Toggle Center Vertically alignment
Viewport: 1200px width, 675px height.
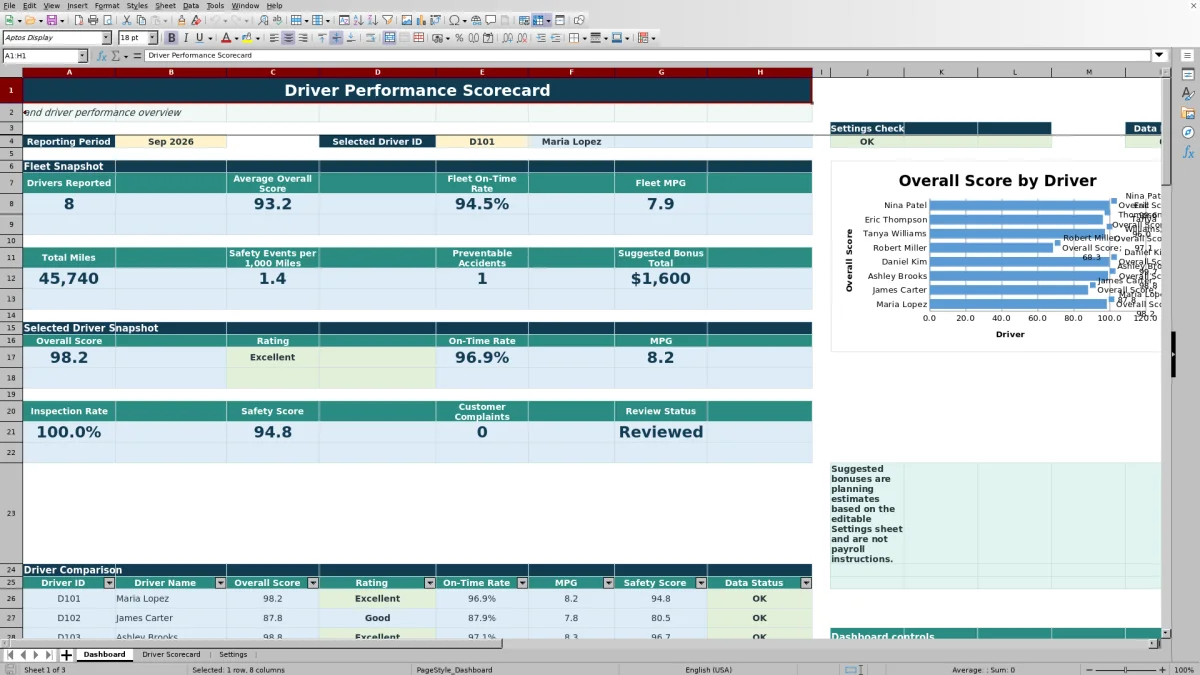pos(336,38)
